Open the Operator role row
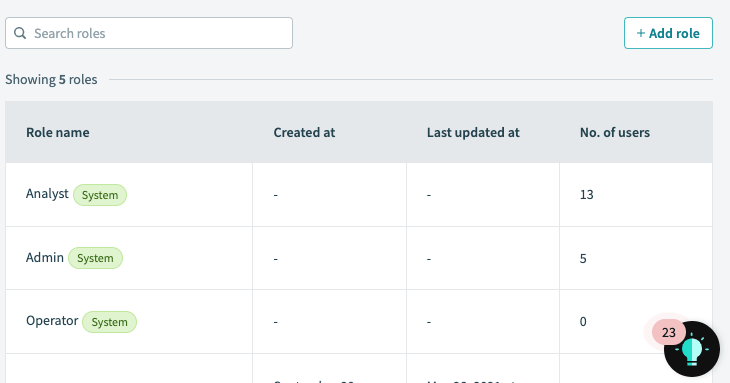730x383 pixels. pos(359,322)
